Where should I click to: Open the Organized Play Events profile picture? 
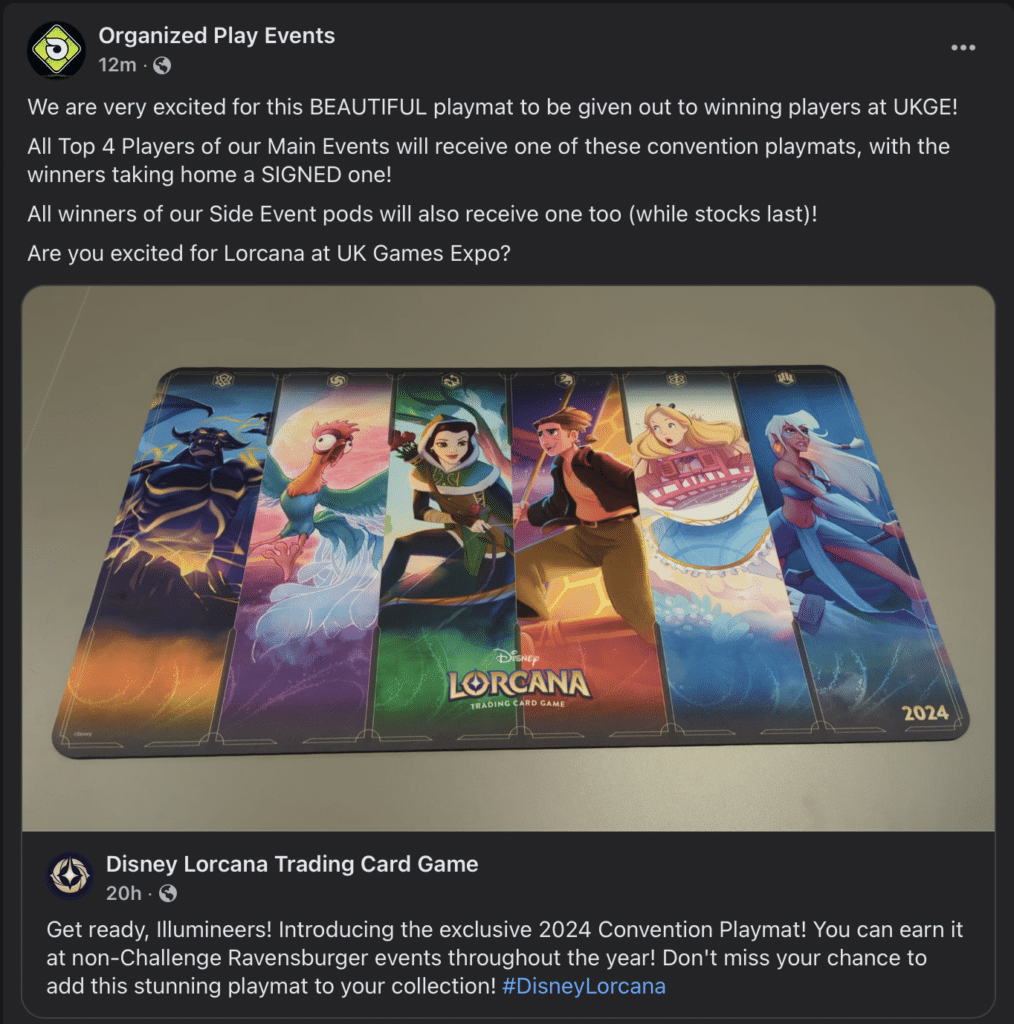click(x=56, y=50)
